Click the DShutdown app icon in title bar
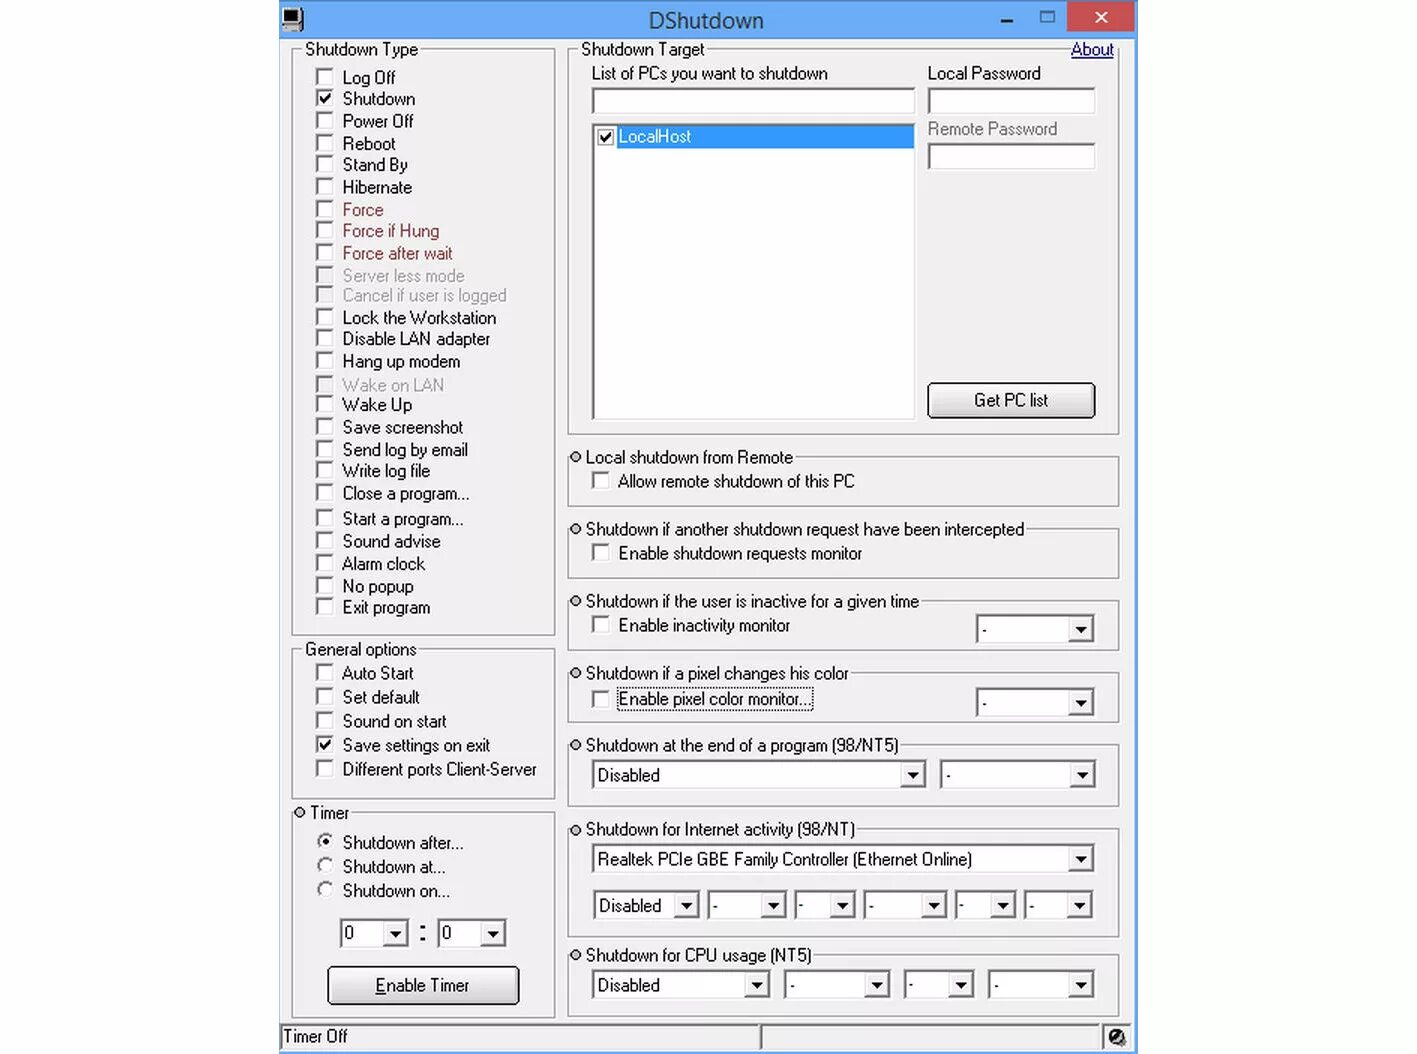1417x1054 pixels. (292, 19)
